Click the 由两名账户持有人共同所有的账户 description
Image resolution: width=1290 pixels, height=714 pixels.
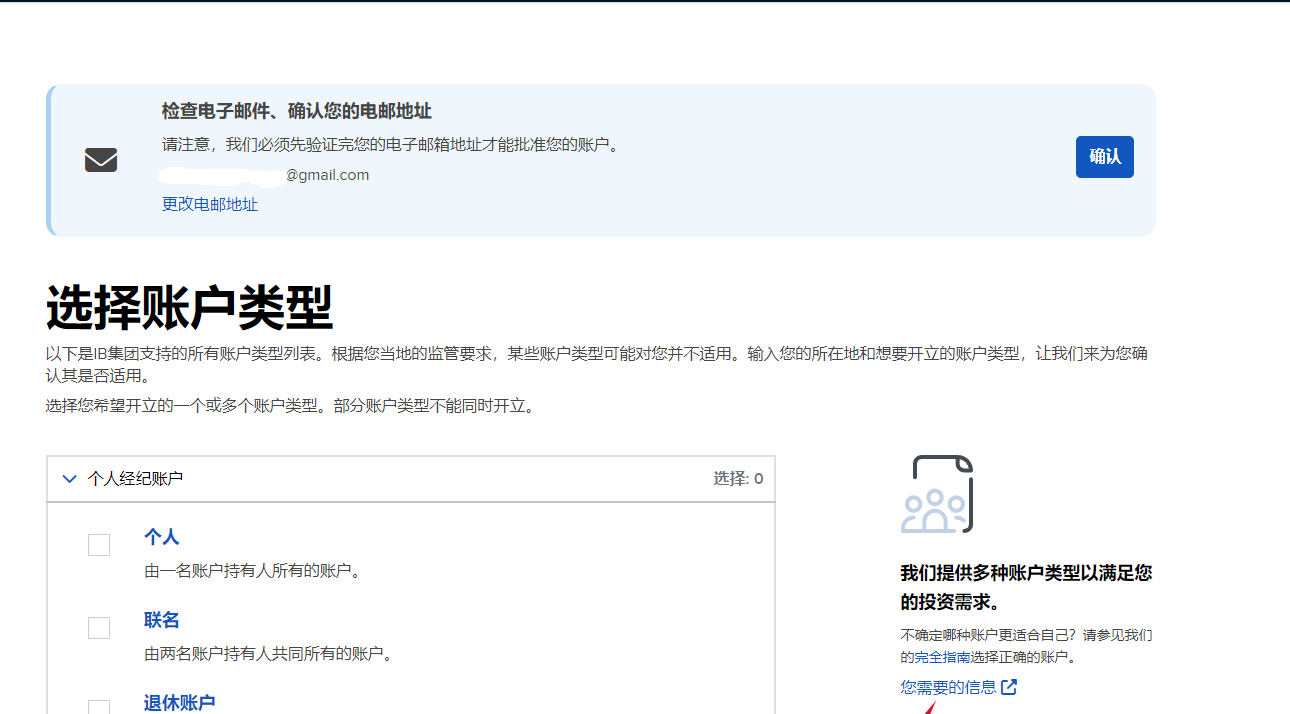click(267, 654)
